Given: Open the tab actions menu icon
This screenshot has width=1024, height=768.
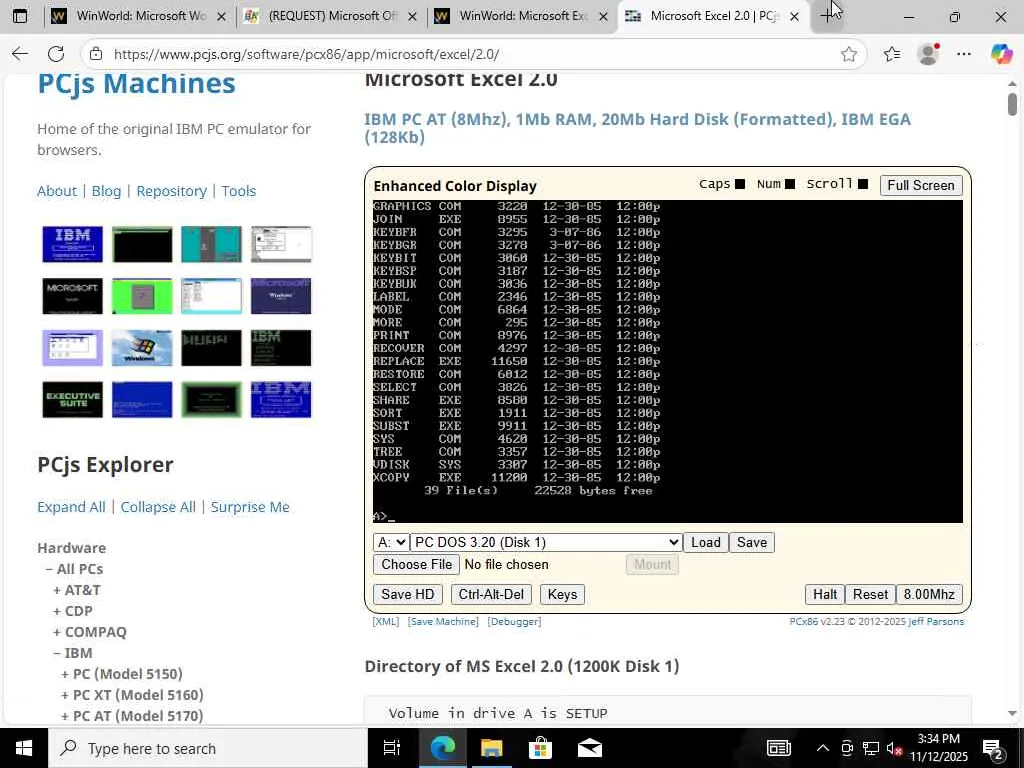Looking at the screenshot, I should 20,16.
